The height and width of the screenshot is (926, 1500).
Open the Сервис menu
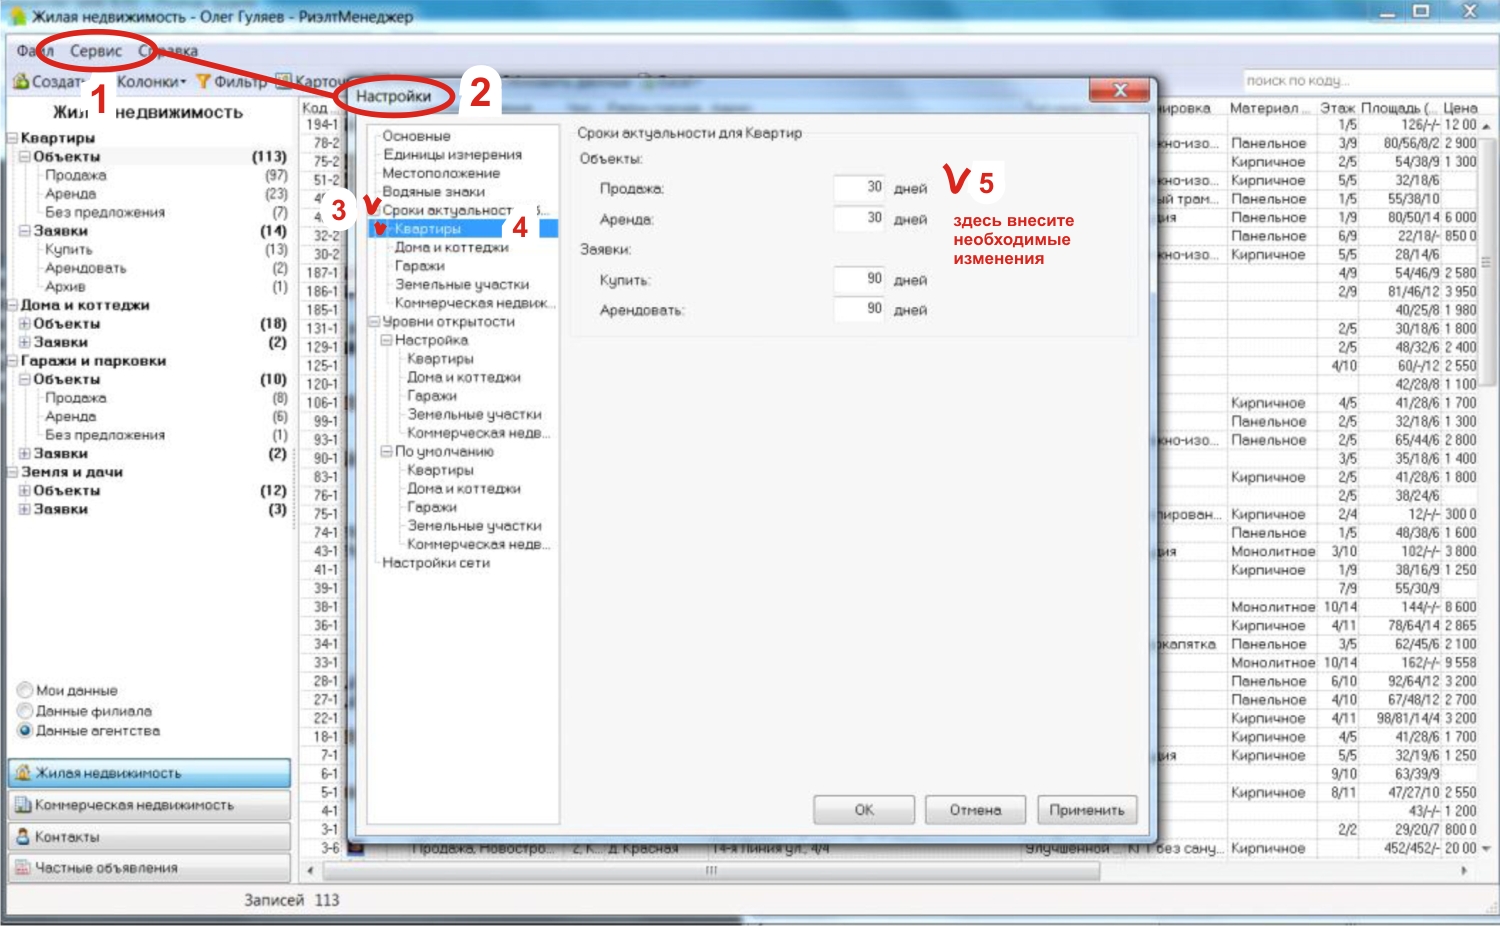pos(96,51)
